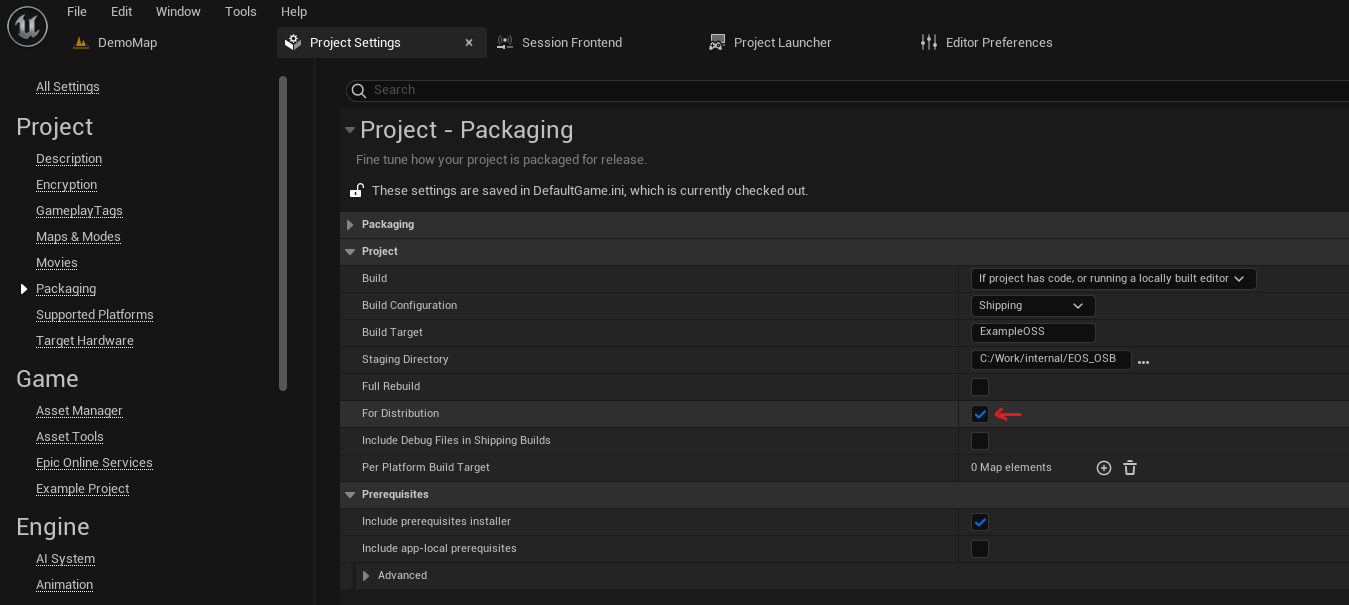Uncheck For Distribution
Image resolution: width=1349 pixels, height=605 pixels.
click(x=979, y=413)
